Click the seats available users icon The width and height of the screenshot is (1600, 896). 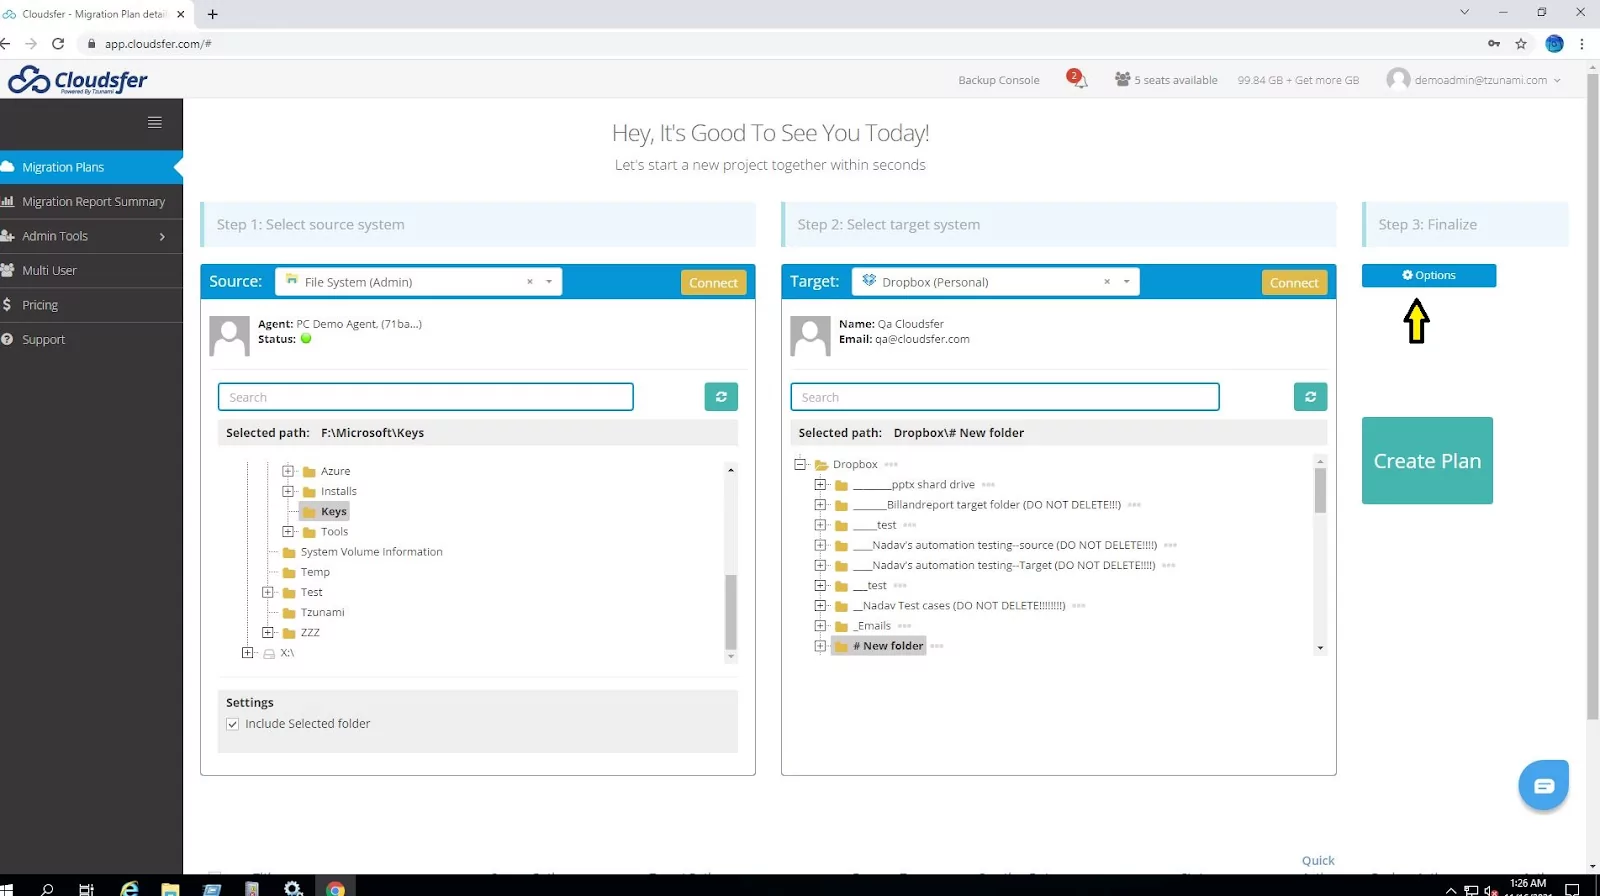[x=1122, y=79]
